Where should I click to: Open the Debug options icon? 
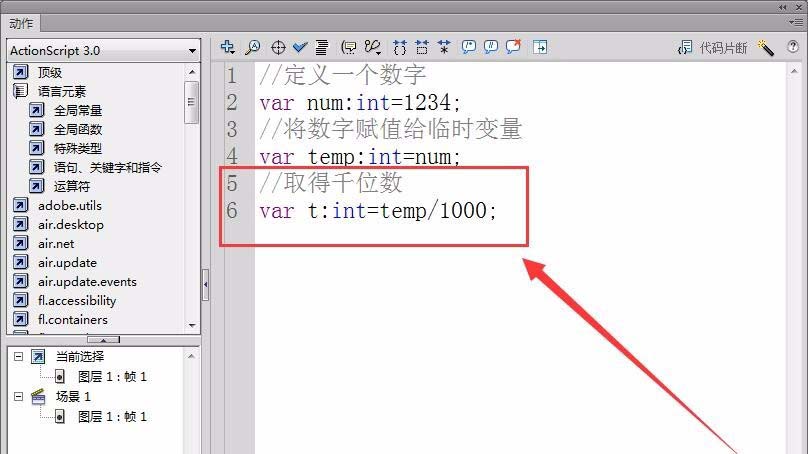tap(373, 47)
